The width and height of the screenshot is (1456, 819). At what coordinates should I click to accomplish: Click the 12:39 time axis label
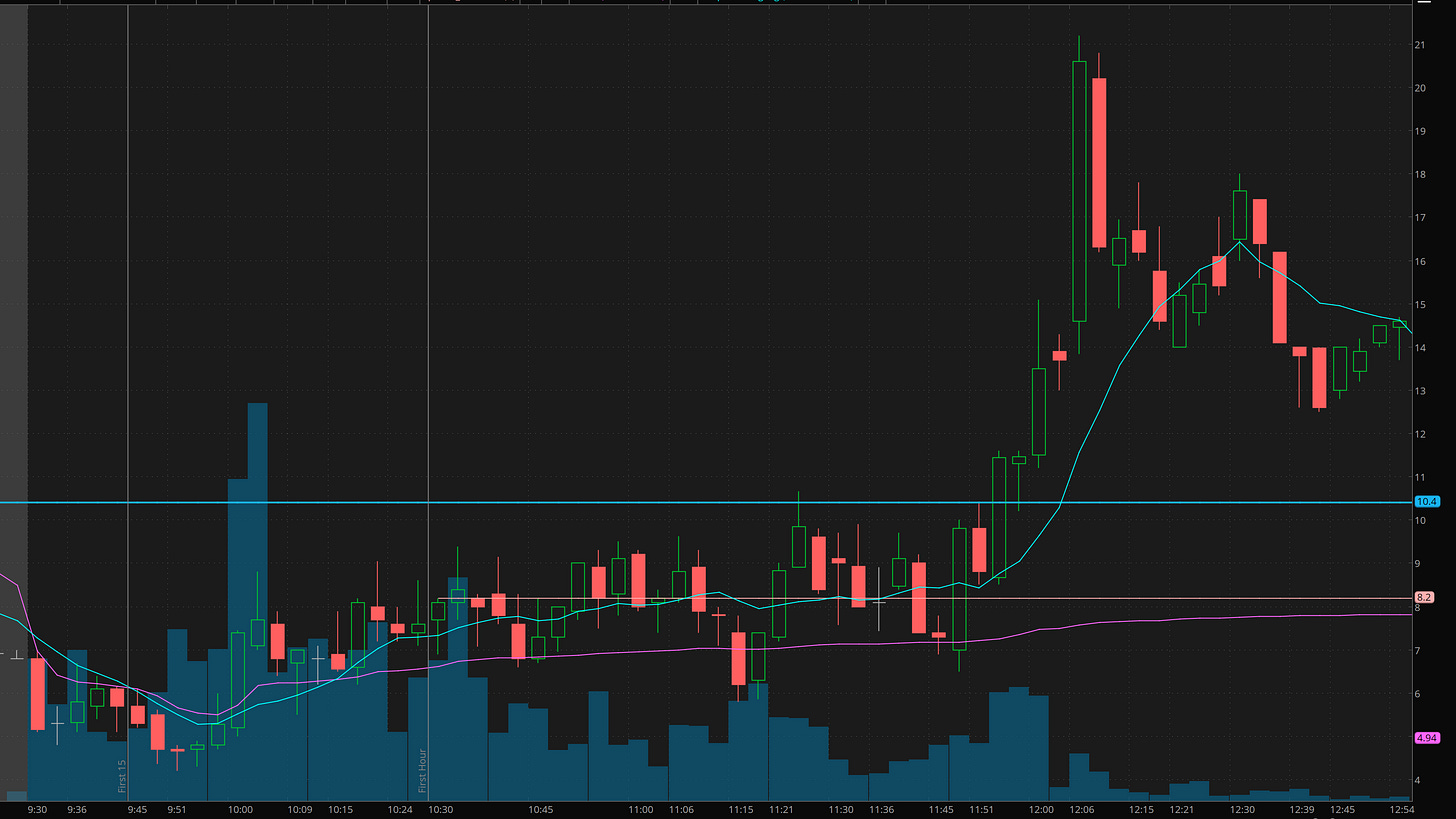coord(1301,810)
